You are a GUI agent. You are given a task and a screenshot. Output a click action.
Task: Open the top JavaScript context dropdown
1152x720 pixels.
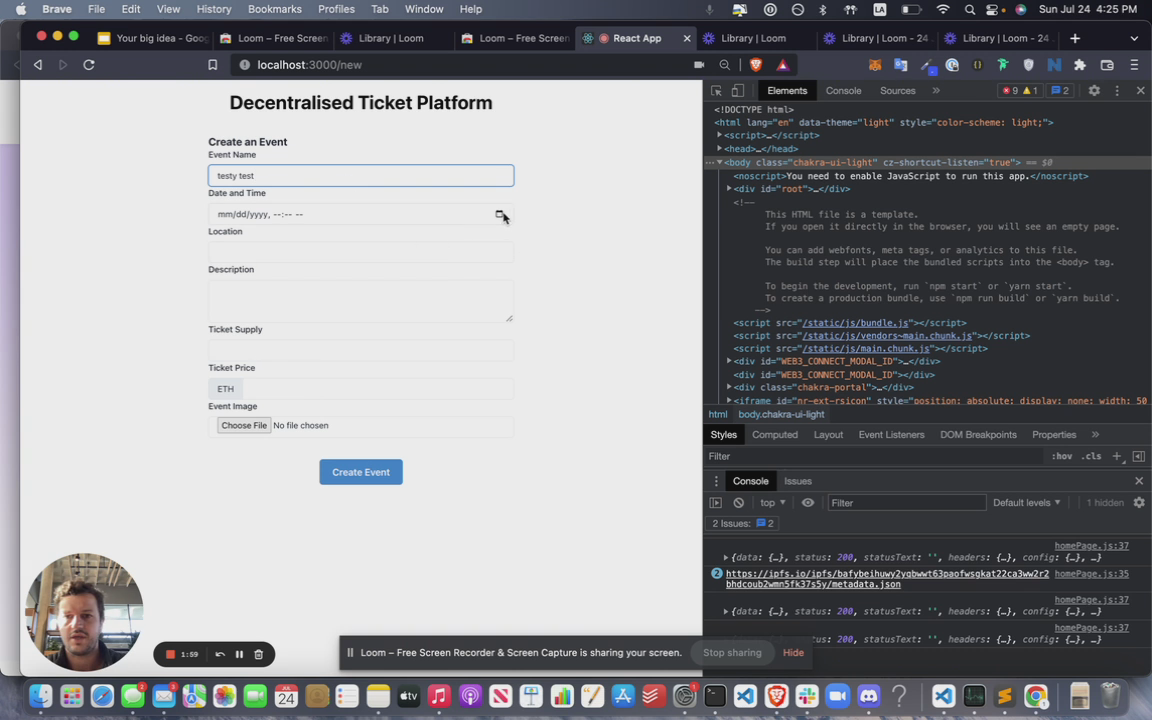[x=772, y=503]
